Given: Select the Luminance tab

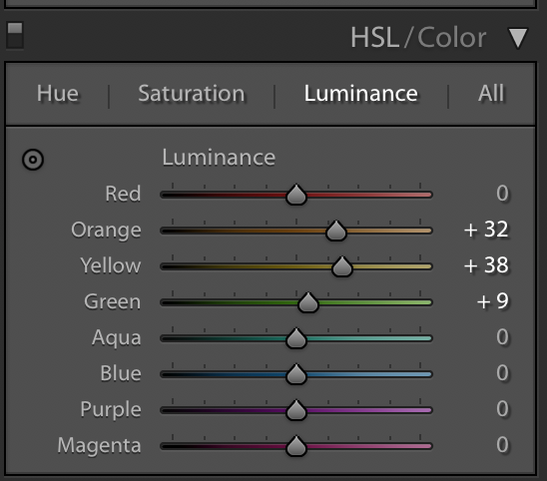Looking at the screenshot, I should [x=361, y=93].
